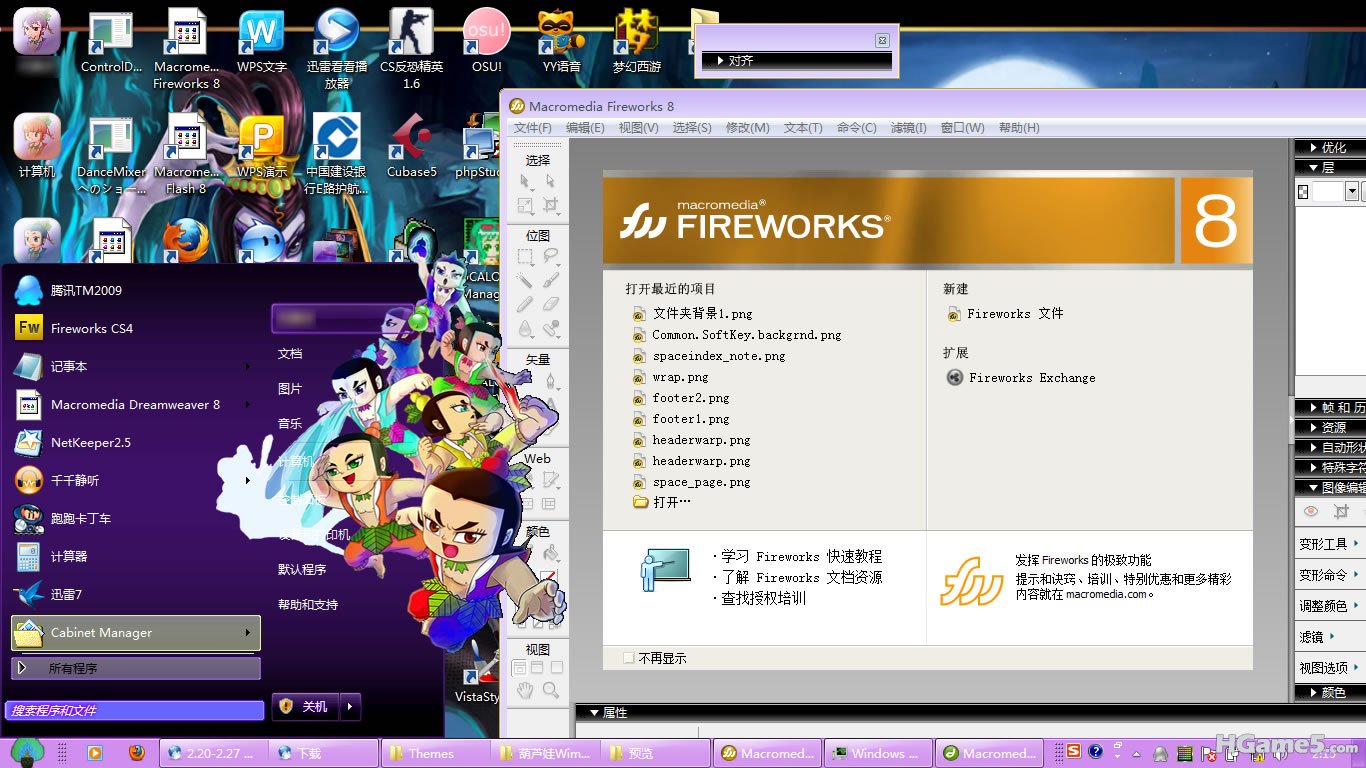Switch to full screen view mode
Viewport: 1366px width, 768px height.
pyautogui.click(x=557, y=668)
